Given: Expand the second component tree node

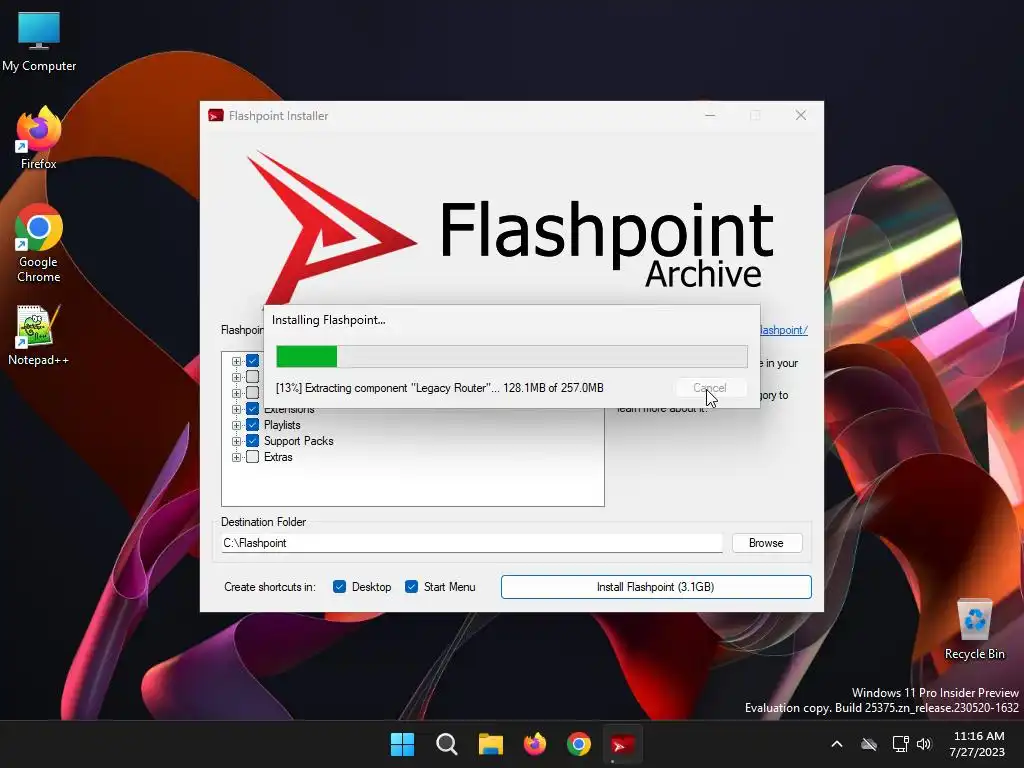Looking at the screenshot, I should click(x=236, y=377).
